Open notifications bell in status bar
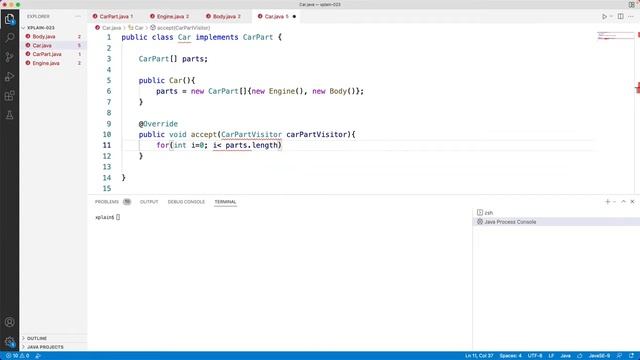This screenshot has width=640, height=360. [x=631, y=356]
